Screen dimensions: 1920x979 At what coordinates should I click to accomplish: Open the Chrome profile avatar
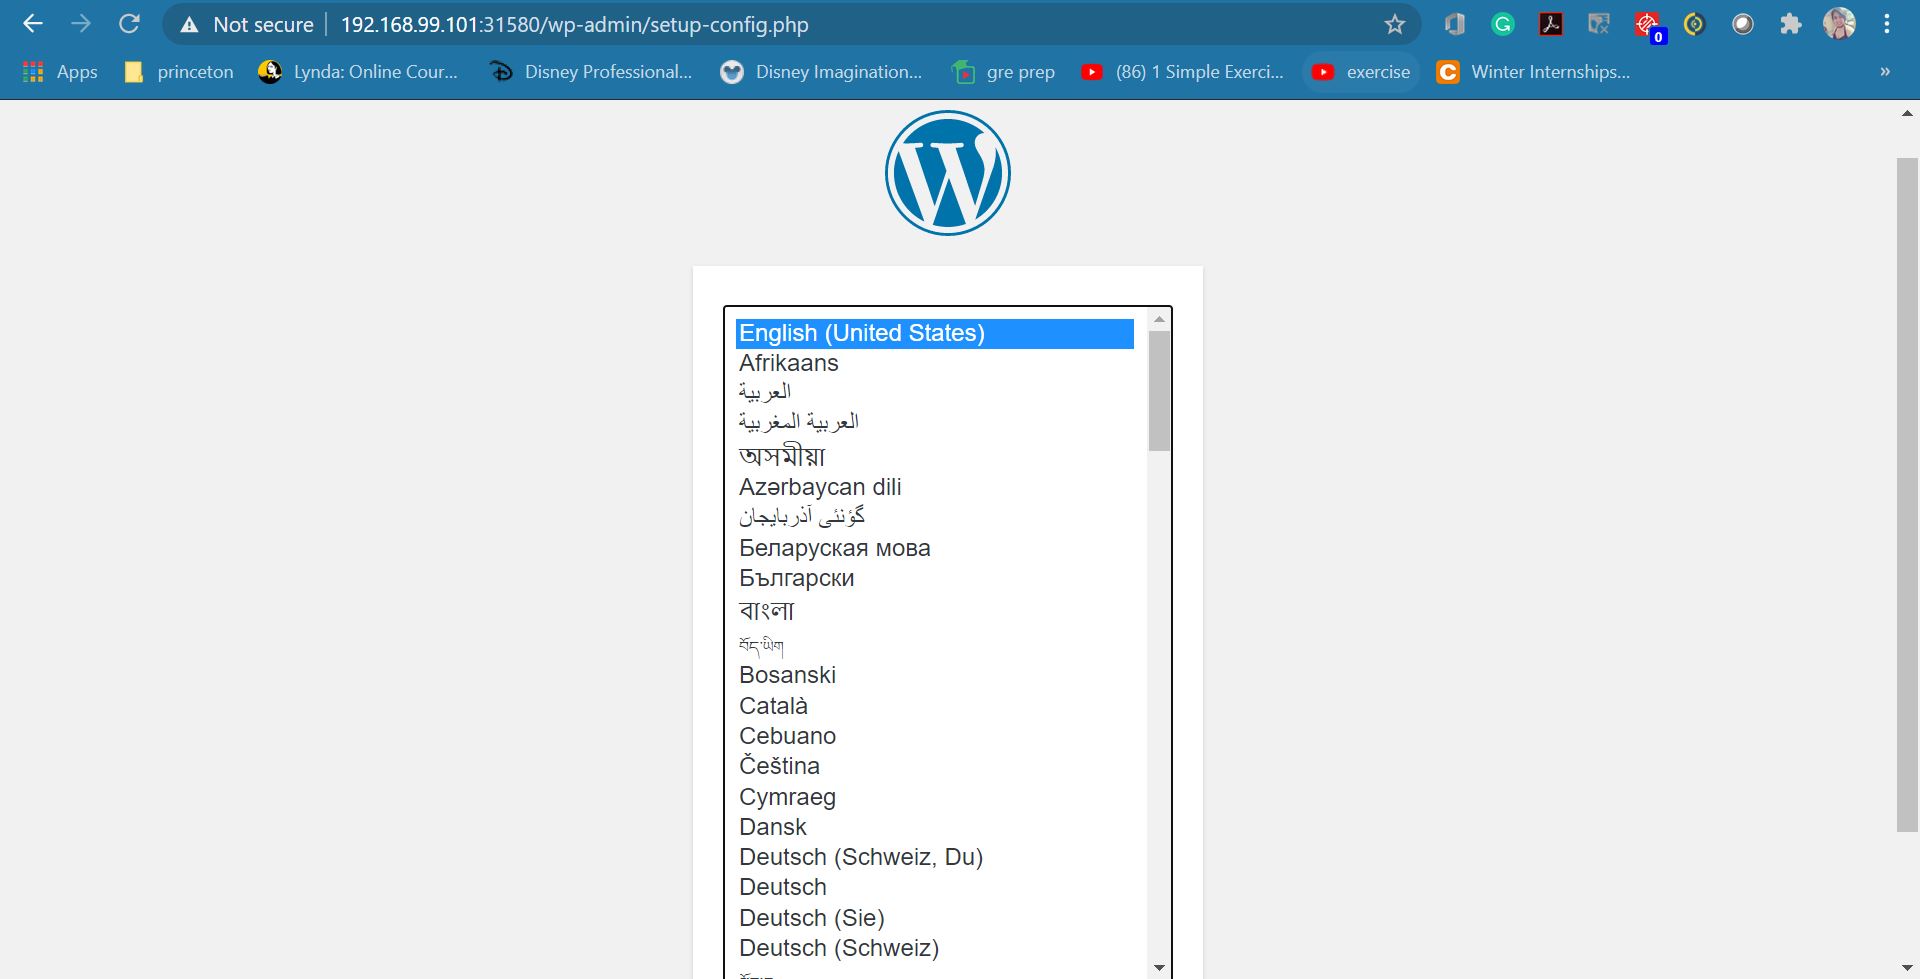tap(1839, 24)
